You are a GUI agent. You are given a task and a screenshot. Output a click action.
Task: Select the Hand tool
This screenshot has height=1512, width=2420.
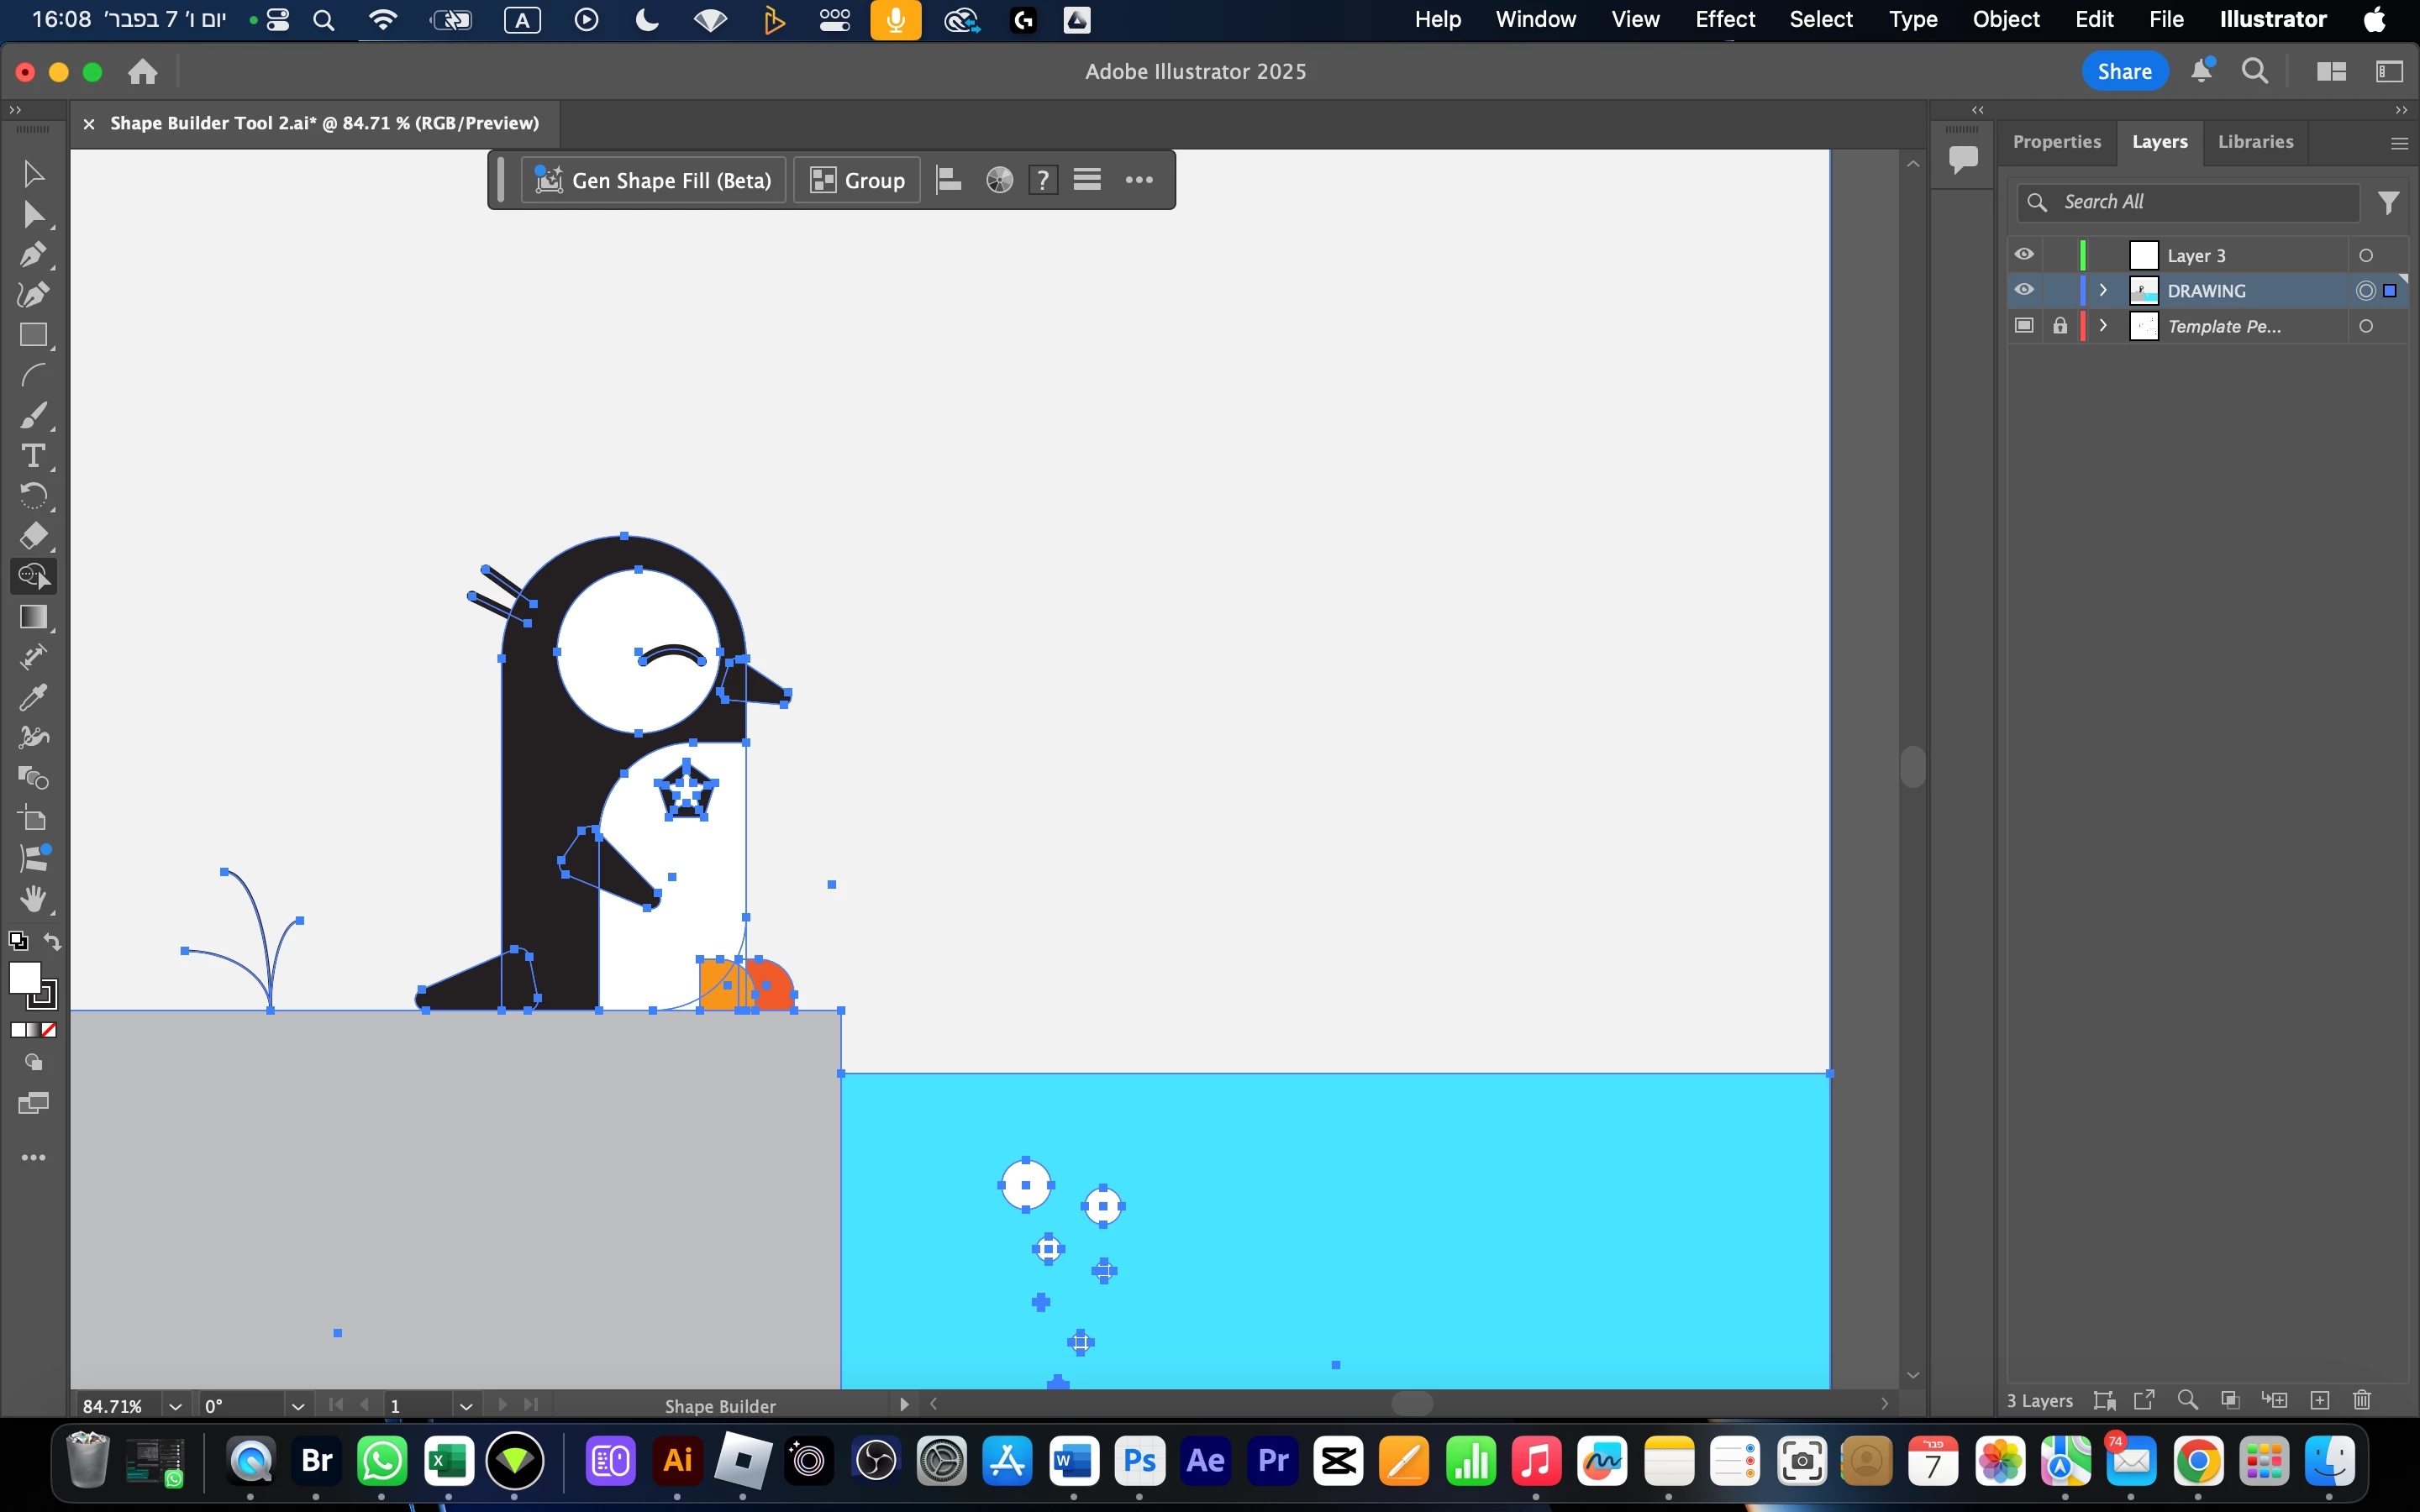32,898
